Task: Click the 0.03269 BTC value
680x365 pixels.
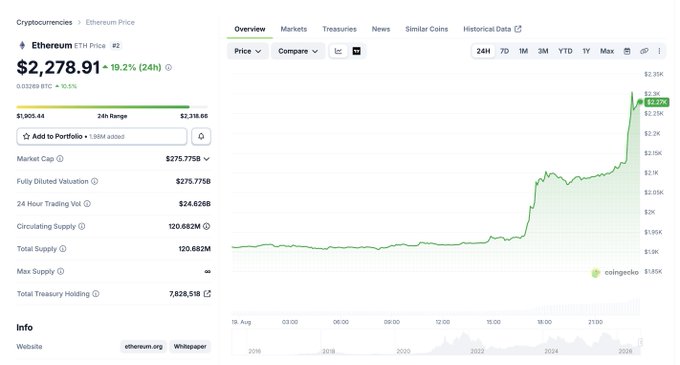Action: coord(34,86)
